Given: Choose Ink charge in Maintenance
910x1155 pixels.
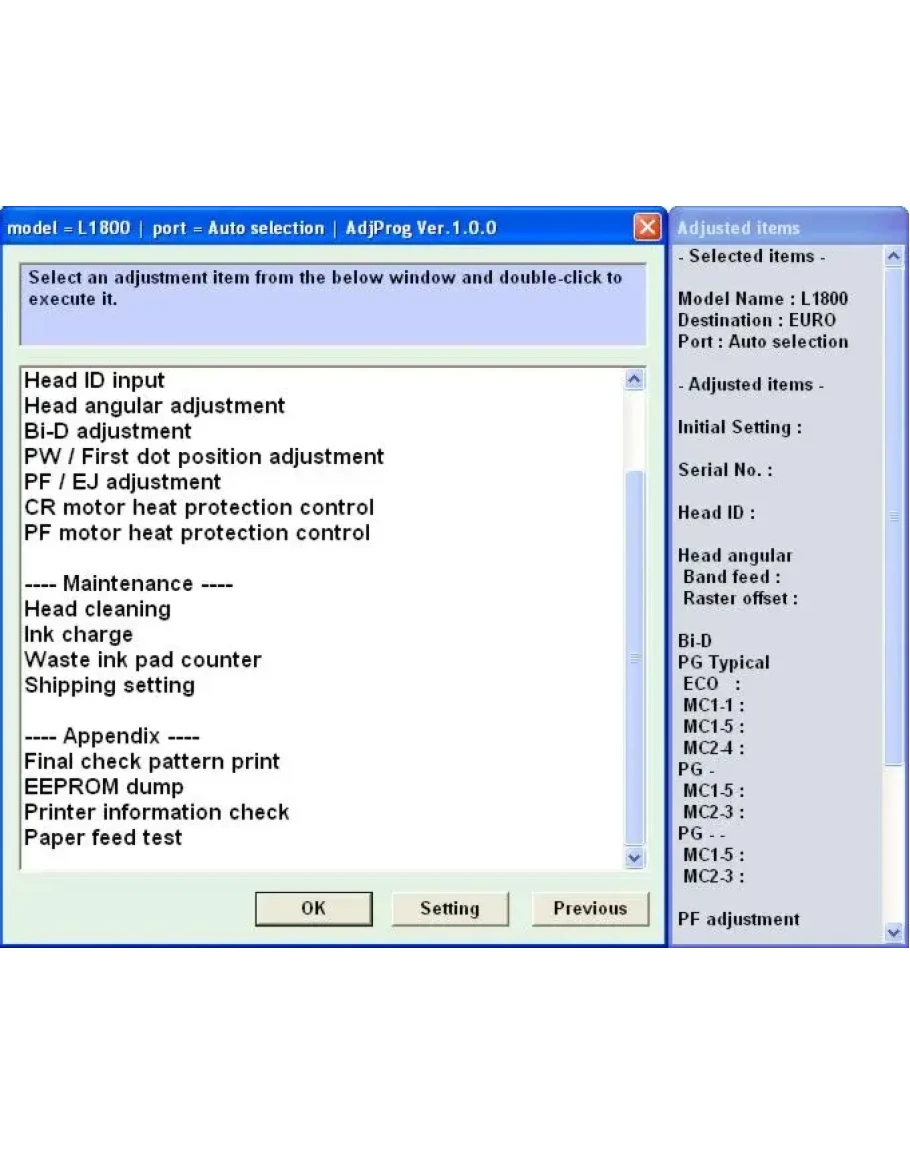Looking at the screenshot, I should 78,635.
